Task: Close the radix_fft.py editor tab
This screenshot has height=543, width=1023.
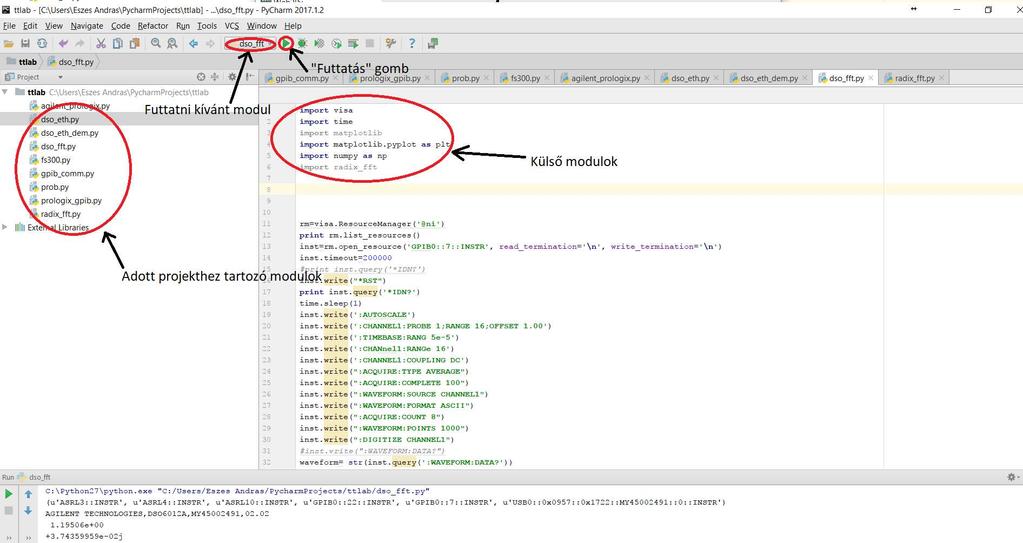Action: point(941,78)
